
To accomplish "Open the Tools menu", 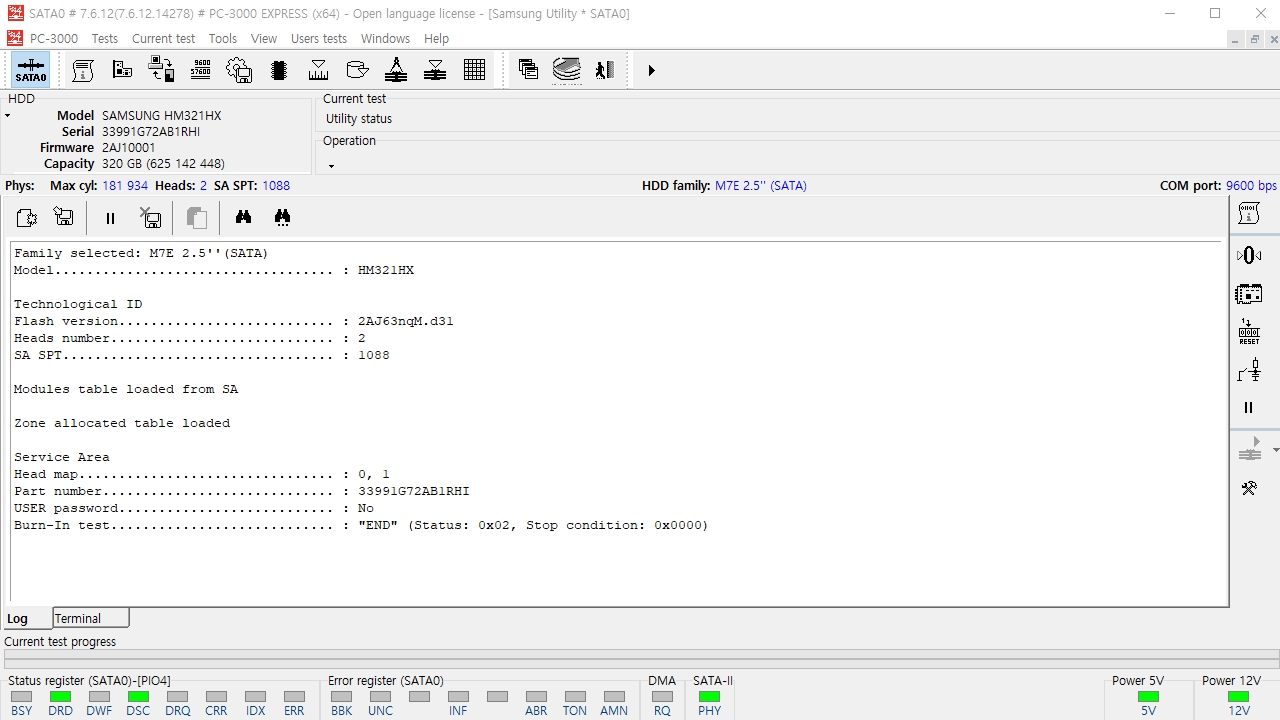I will (223, 38).
